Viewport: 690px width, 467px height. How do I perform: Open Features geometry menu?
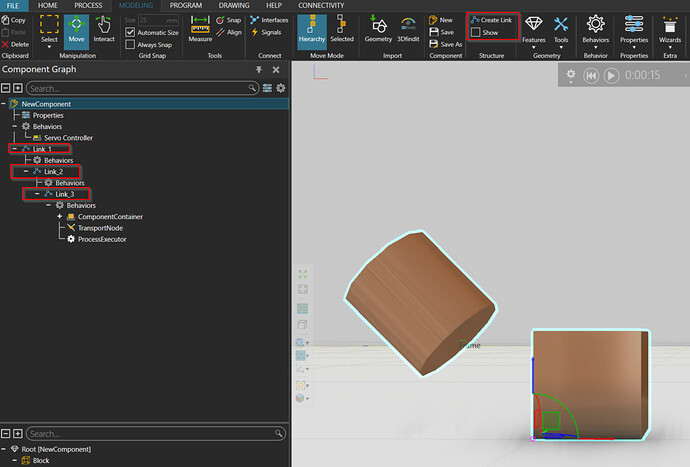tap(534, 32)
